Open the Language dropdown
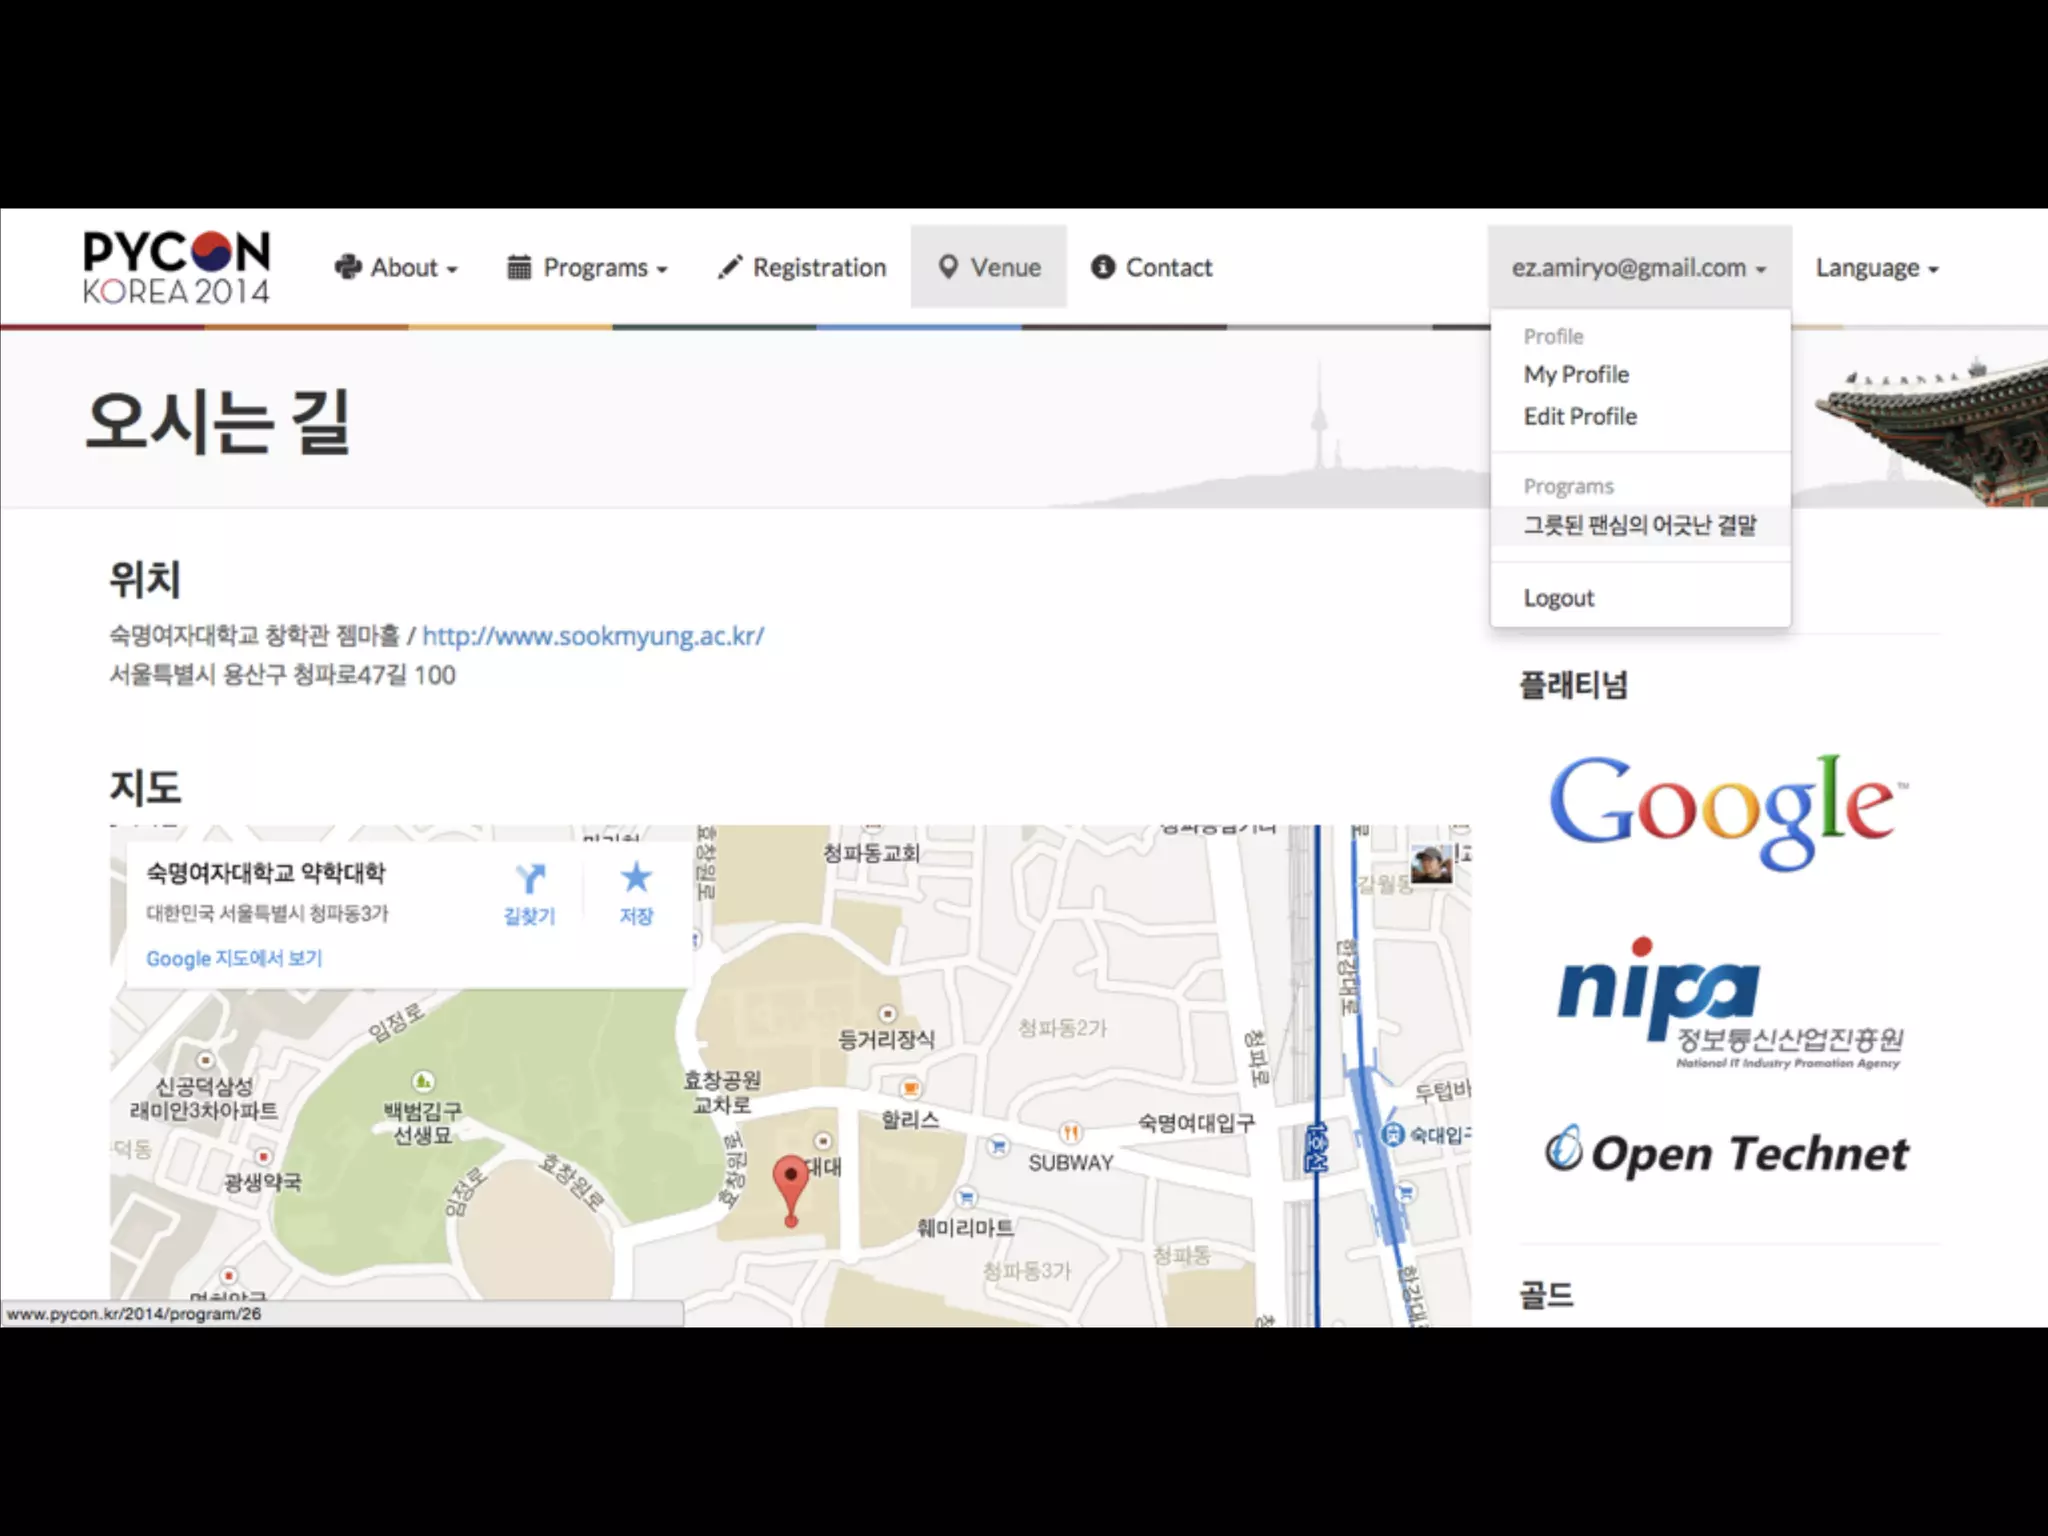 coord(1876,268)
